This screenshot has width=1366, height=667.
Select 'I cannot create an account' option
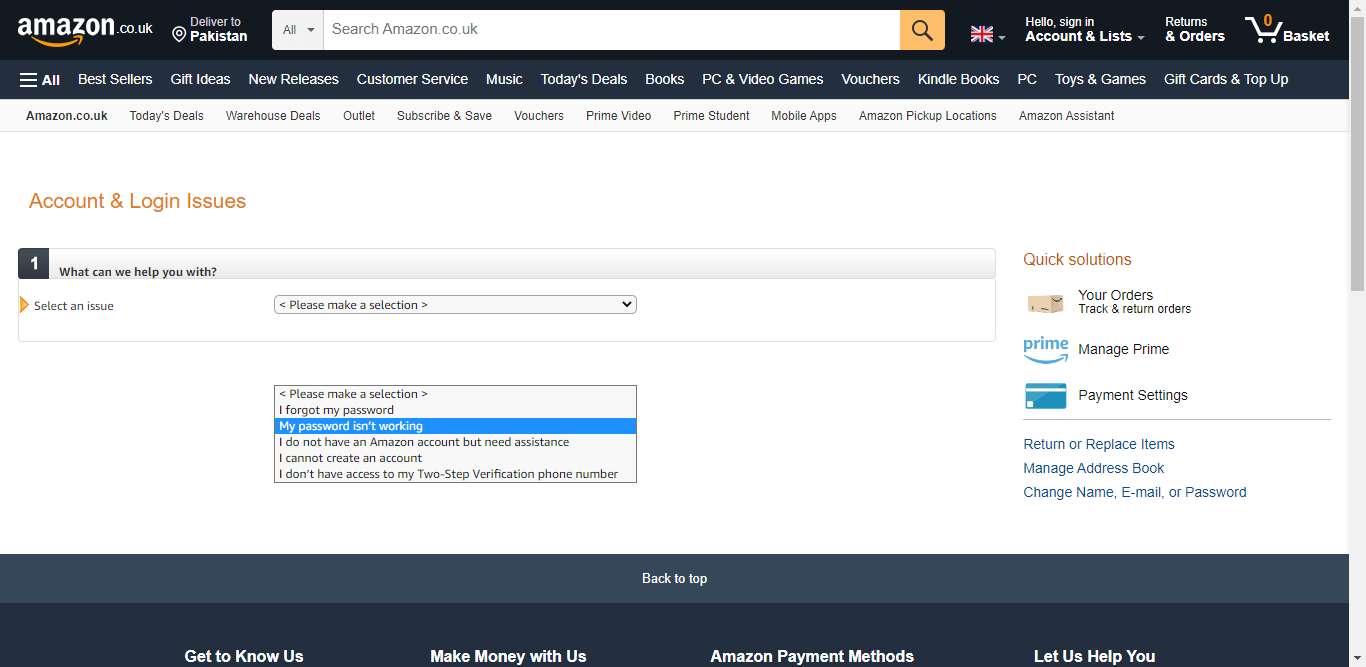(455, 458)
